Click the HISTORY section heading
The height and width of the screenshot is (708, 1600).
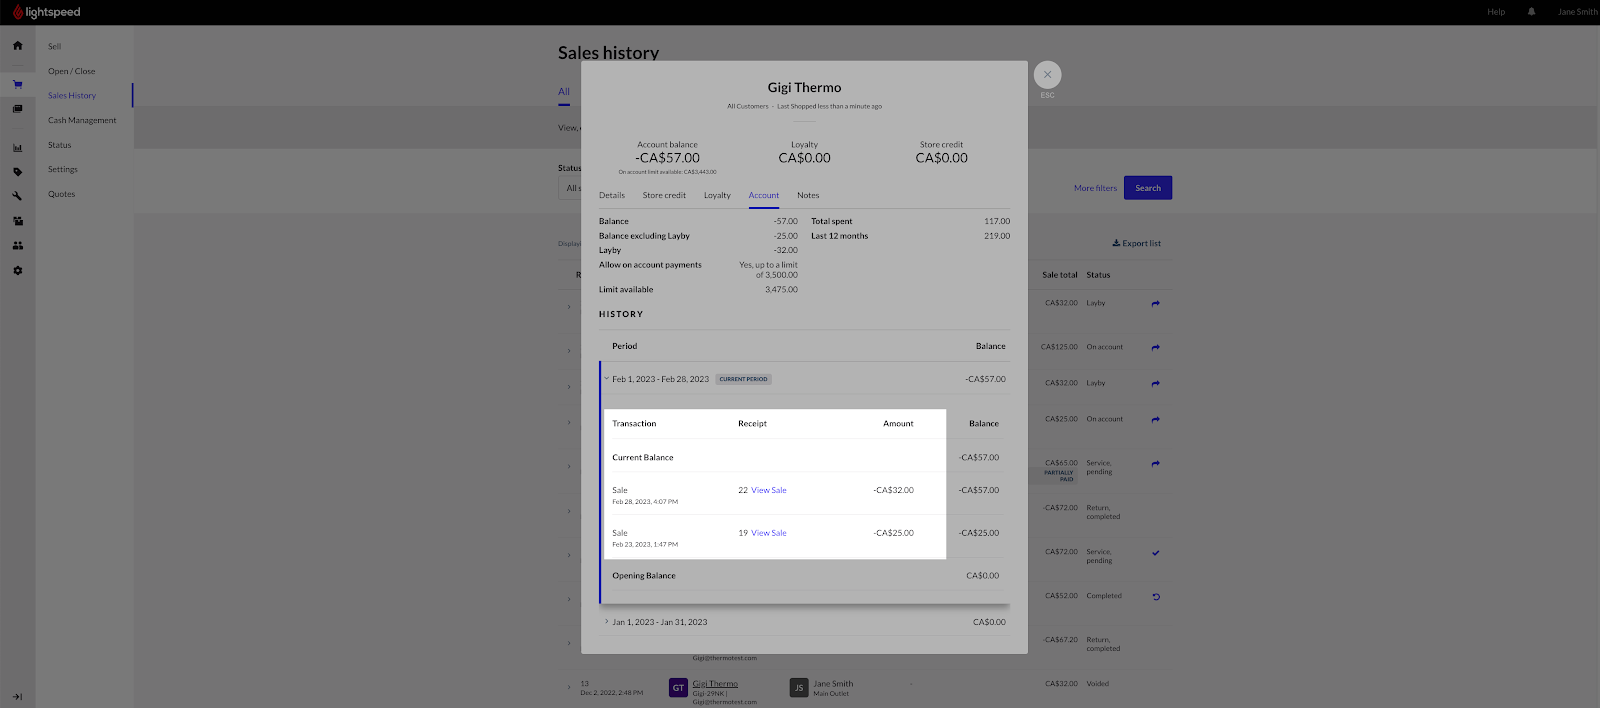(x=621, y=315)
